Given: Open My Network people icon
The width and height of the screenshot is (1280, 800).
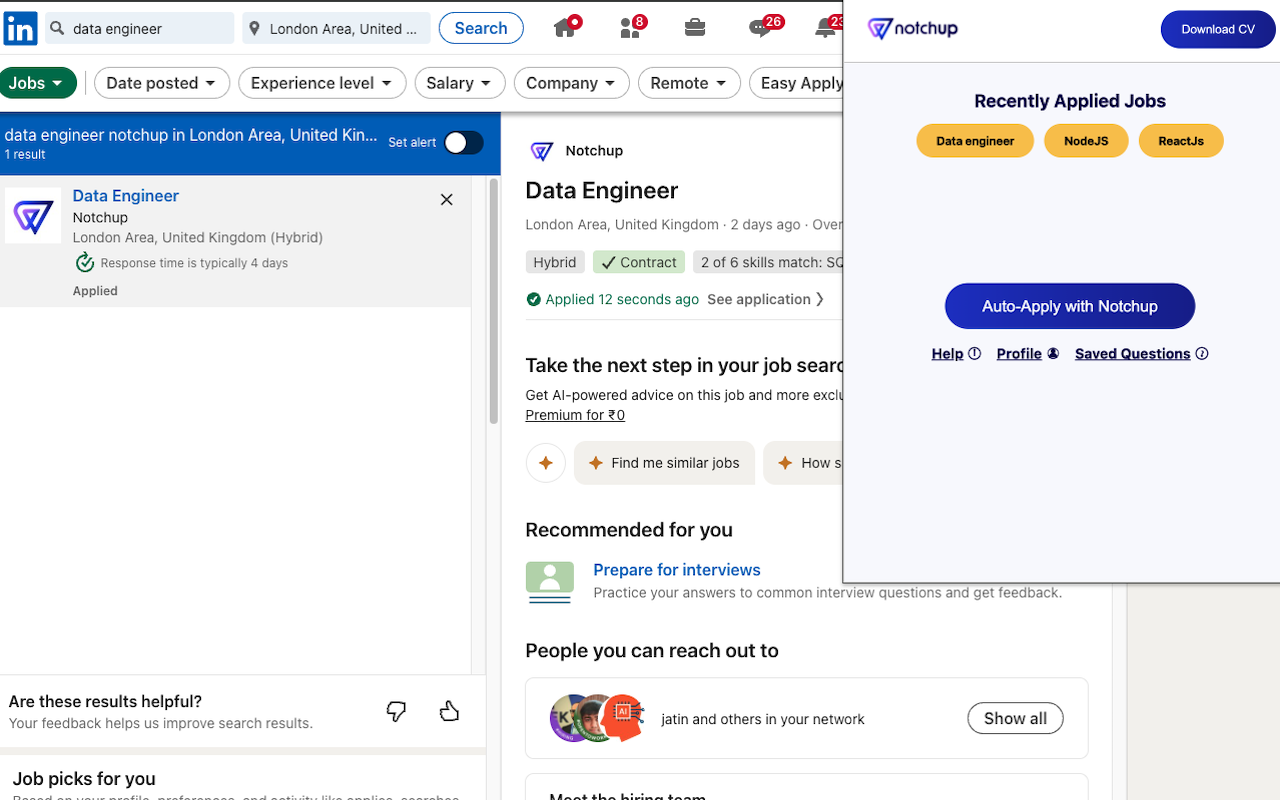Looking at the screenshot, I should pyautogui.click(x=631, y=28).
